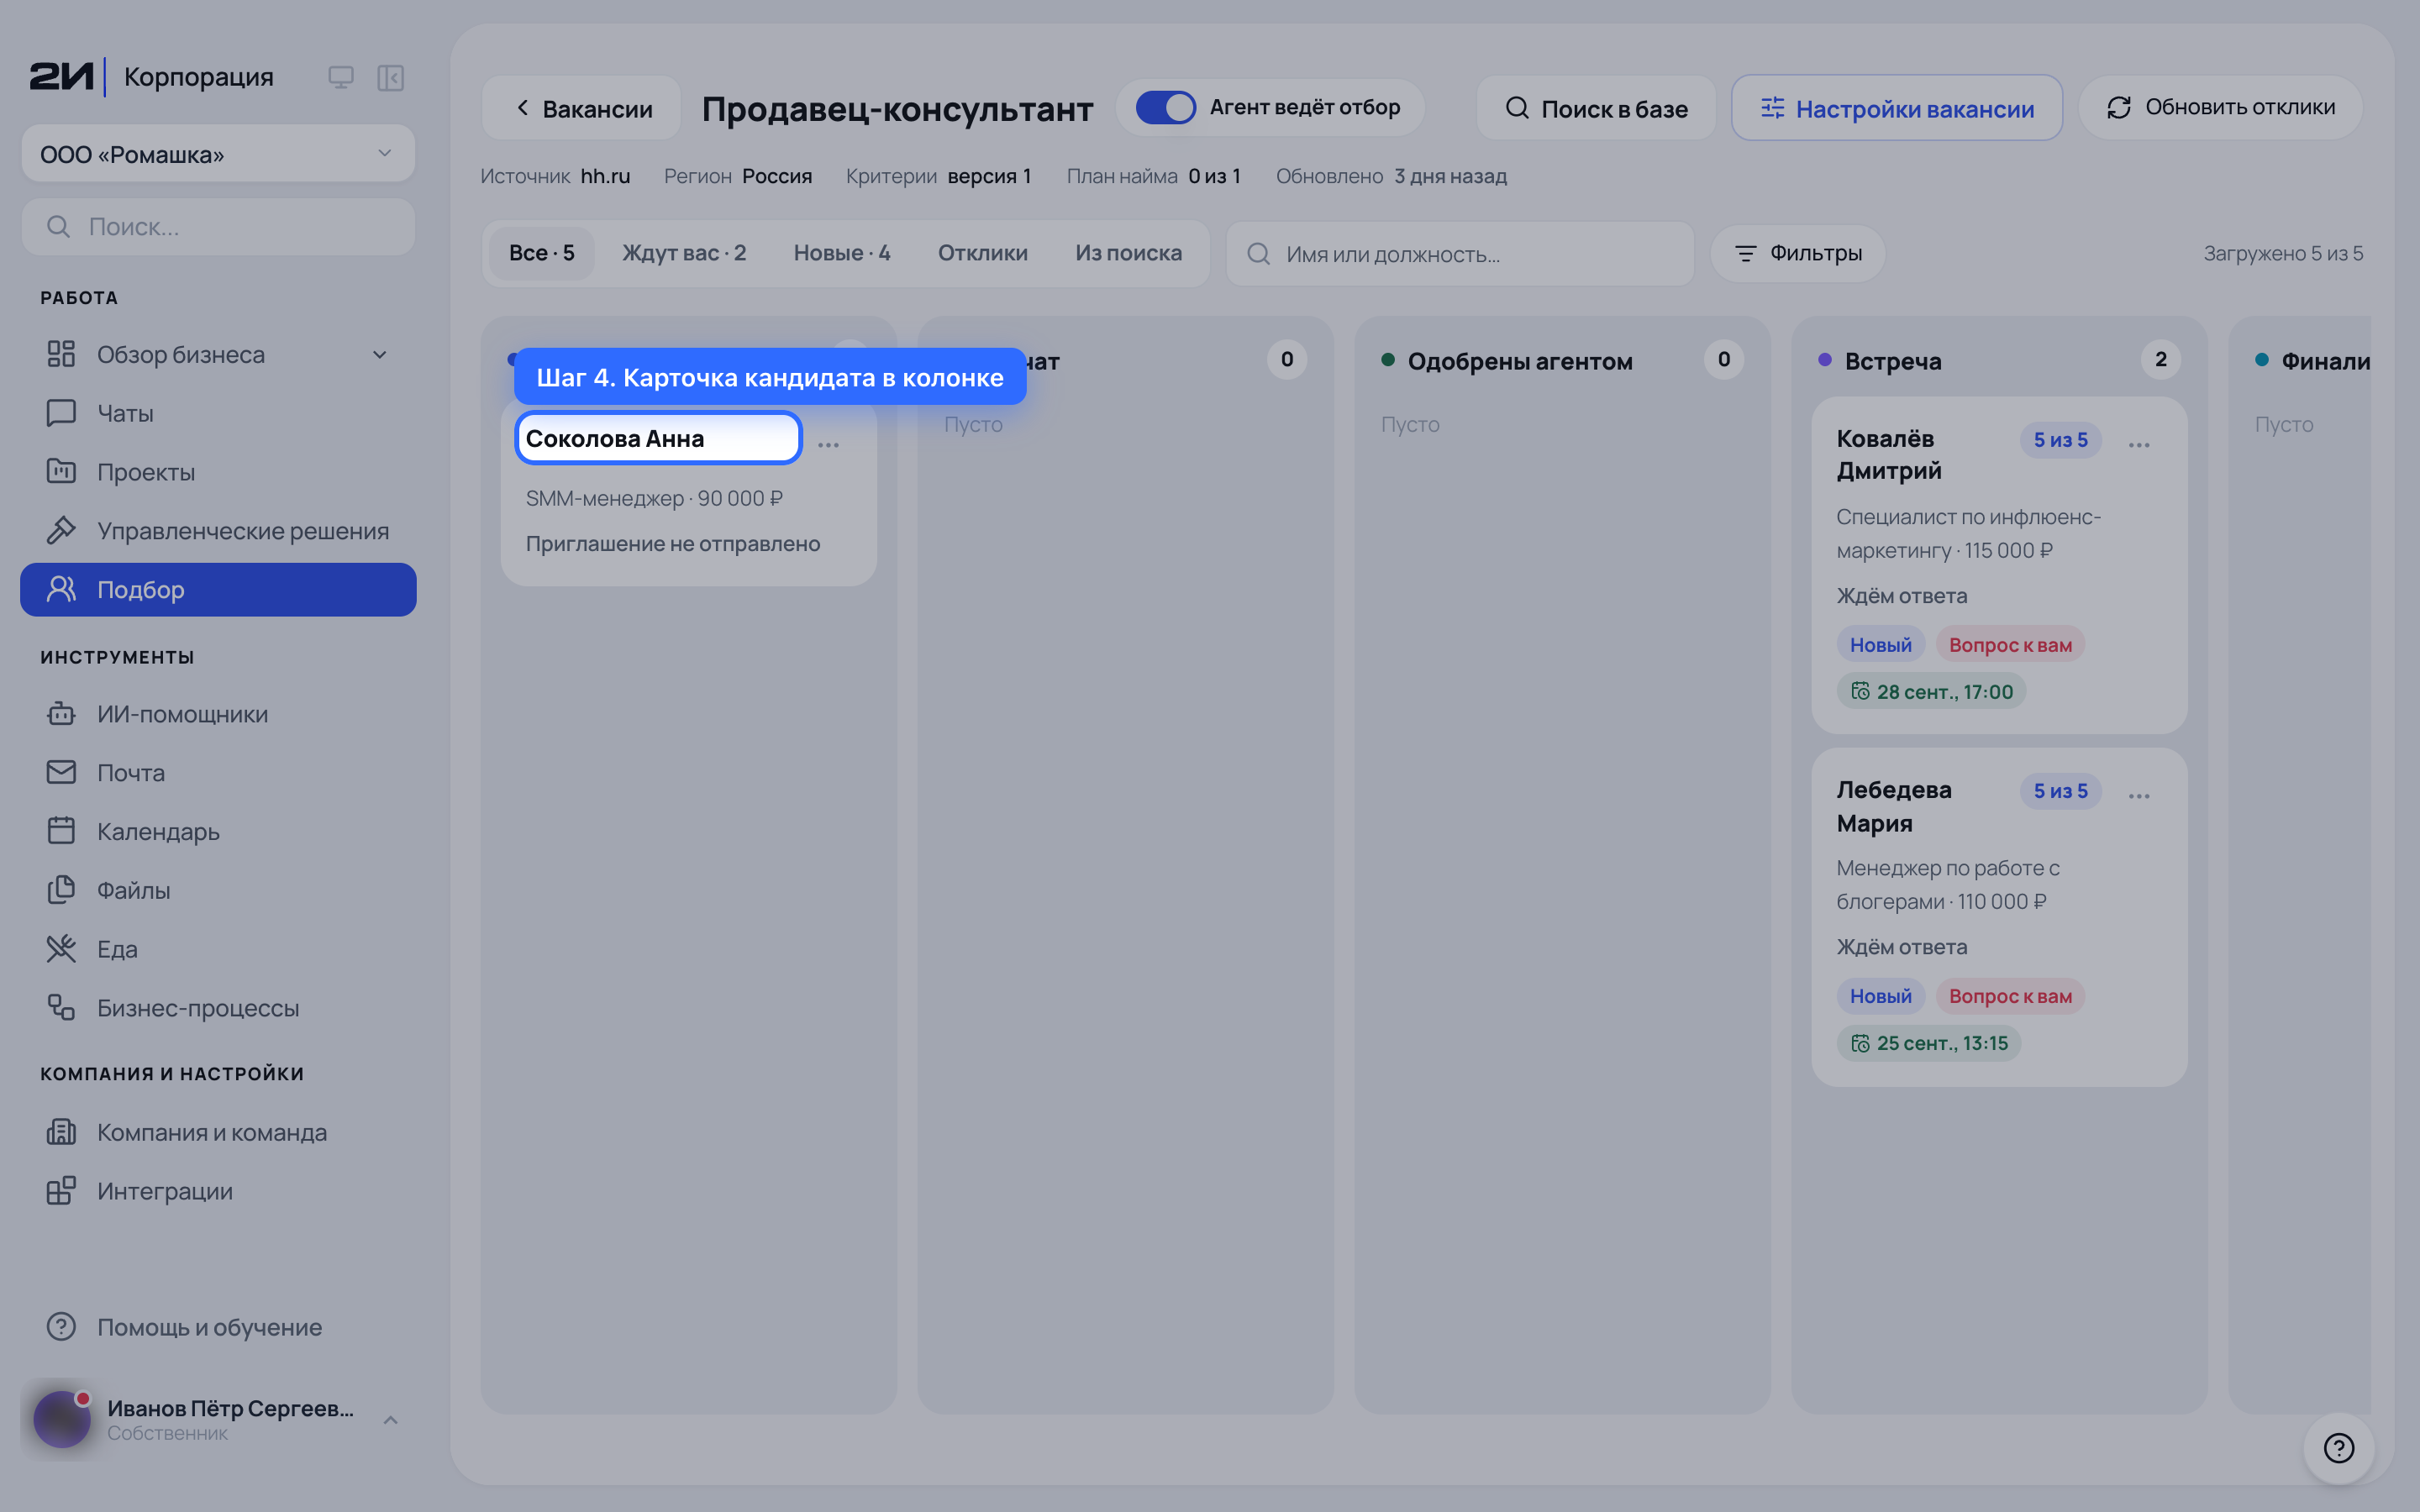Click Обновить отклики button
The height and width of the screenshot is (1512, 2420).
[2220, 108]
